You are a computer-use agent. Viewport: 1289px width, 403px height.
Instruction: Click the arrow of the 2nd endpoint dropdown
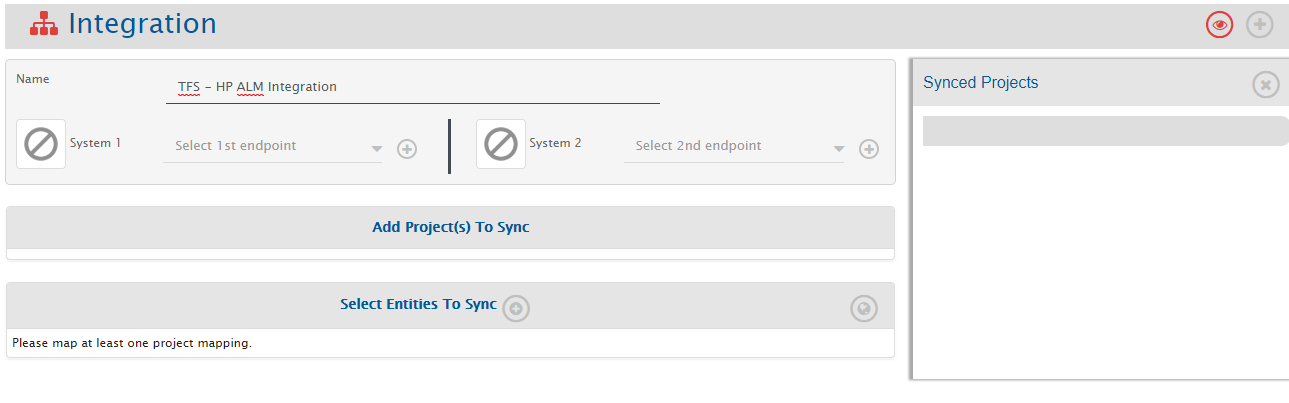pos(838,149)
